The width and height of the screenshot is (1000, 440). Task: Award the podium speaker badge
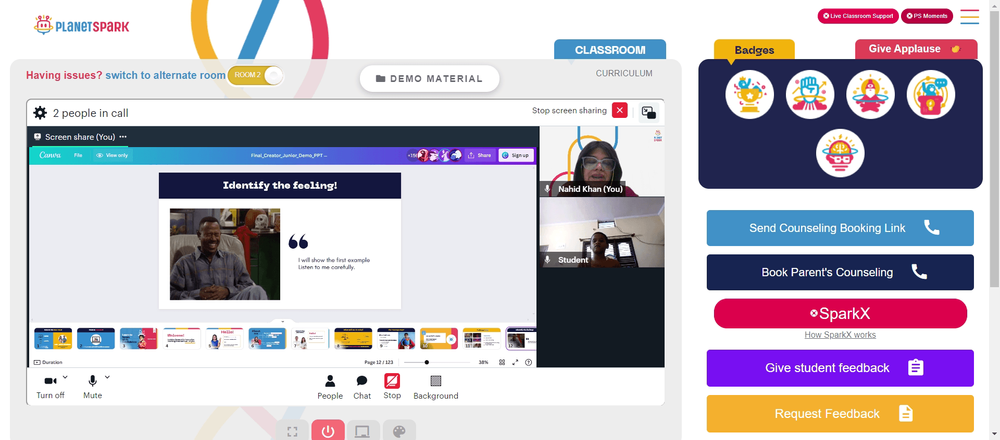tap(930, 94)
